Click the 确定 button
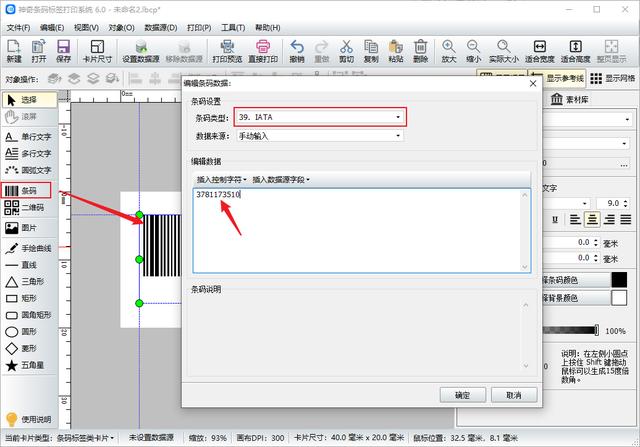The image size is (640, 447). 462,395
